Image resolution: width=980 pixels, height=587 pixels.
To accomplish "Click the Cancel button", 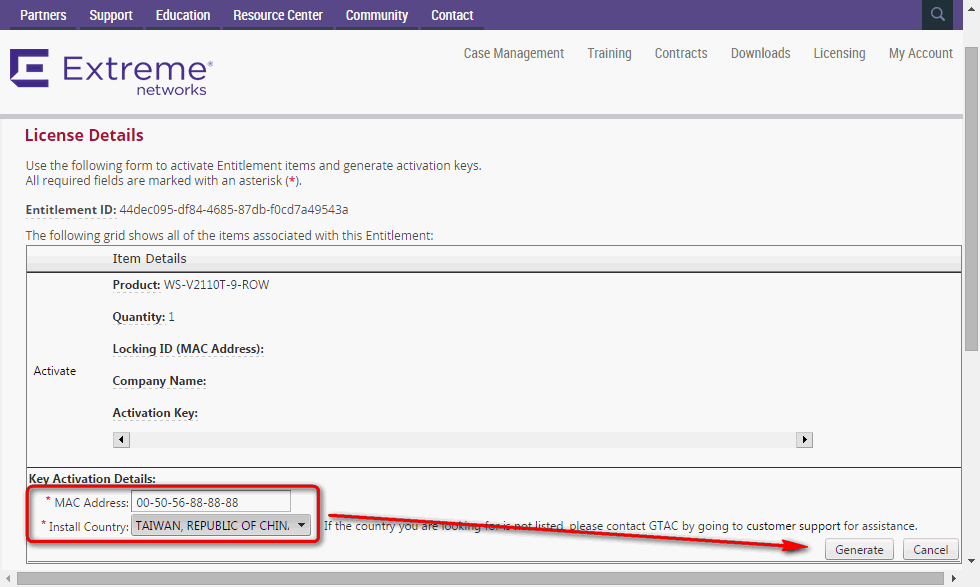I will pyautogui.click(x=931, y=549).
